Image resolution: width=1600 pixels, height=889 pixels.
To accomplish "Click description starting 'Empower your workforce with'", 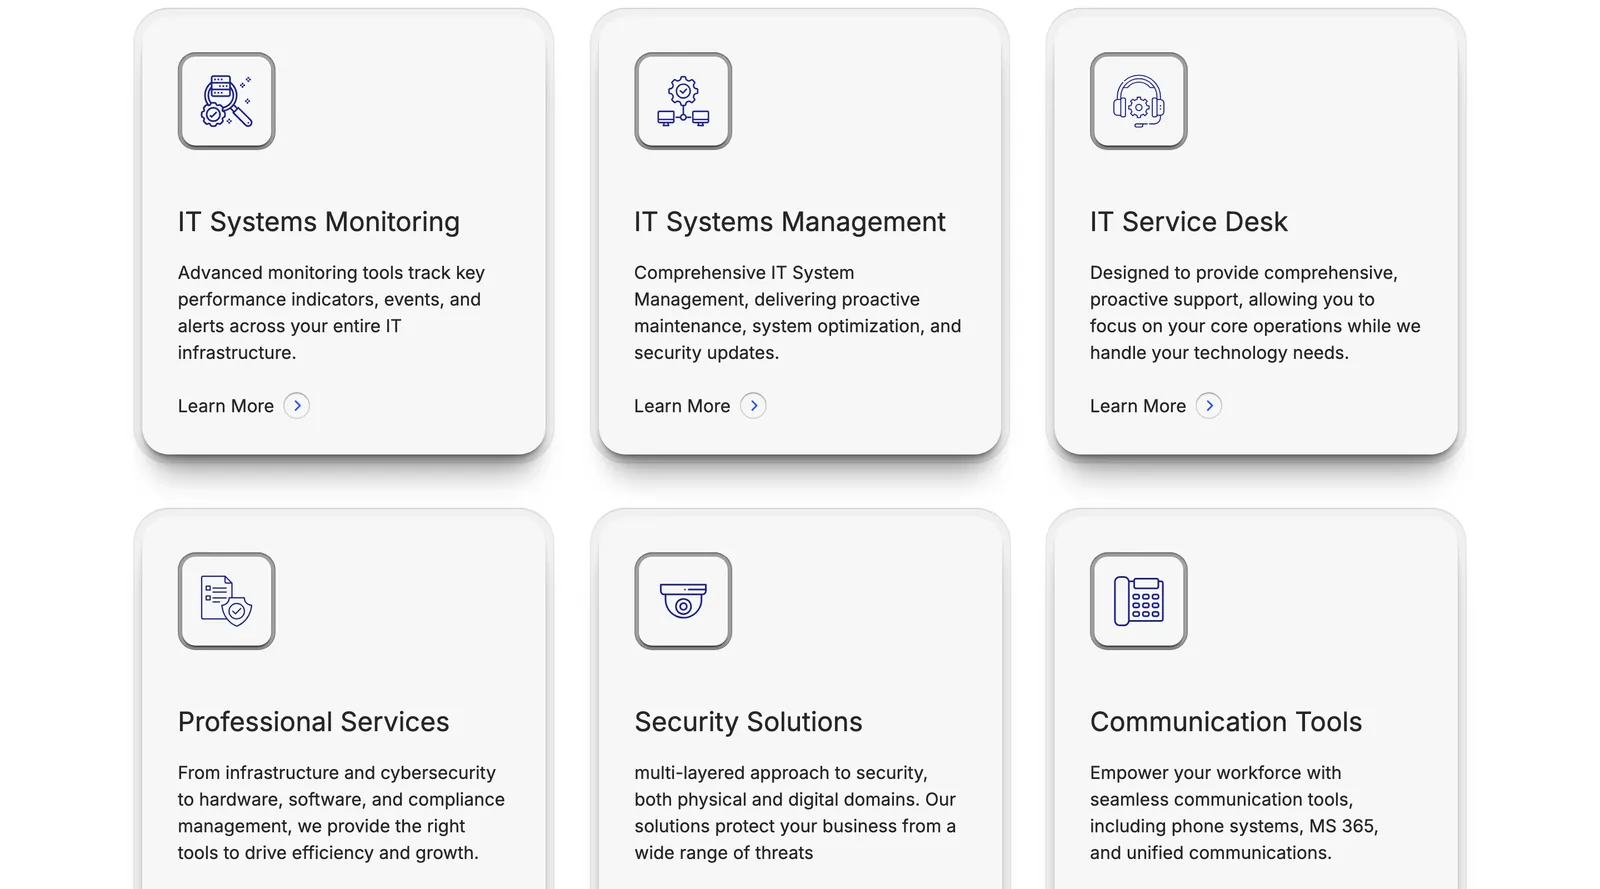I will (1234, 812).
